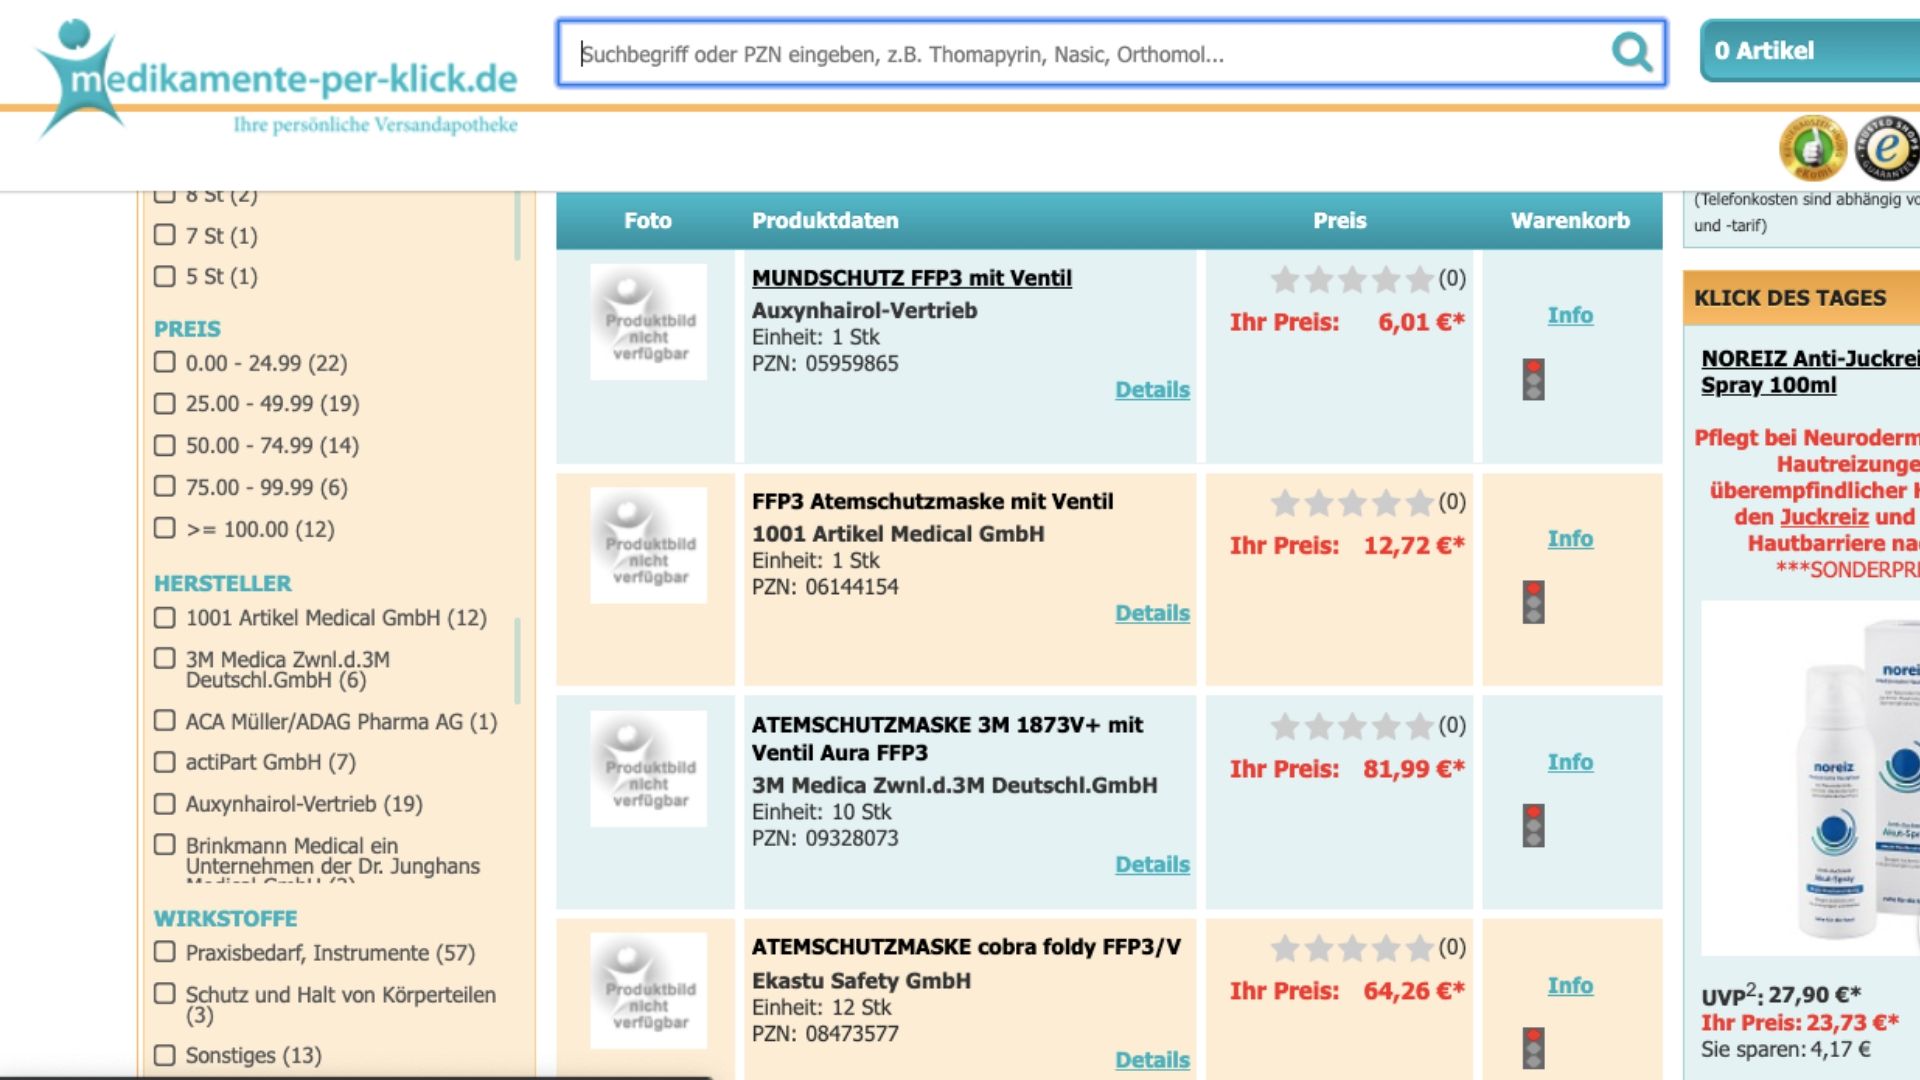The height and width of the screenshot is (1080, 1920).
Task: Click the Trusted Shops guarantee badge
Action: 1886,149
